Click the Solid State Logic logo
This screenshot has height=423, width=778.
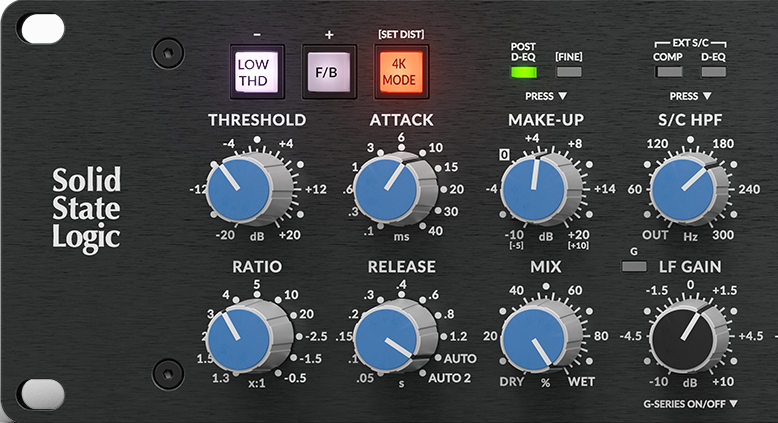pos(87,209)
